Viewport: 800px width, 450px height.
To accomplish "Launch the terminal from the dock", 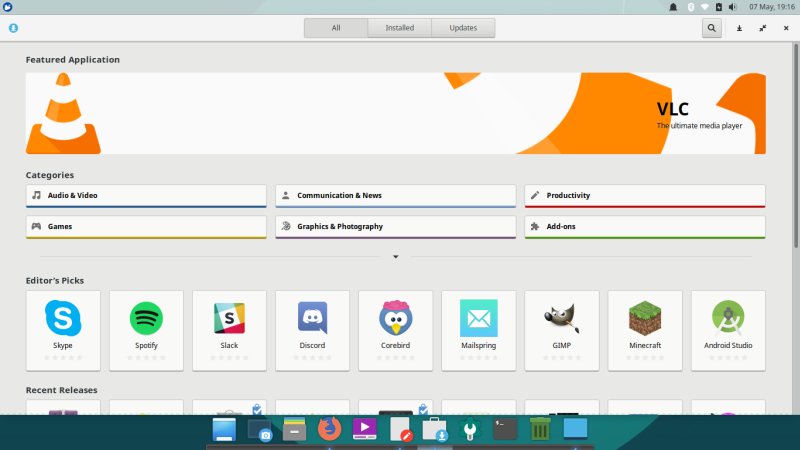I will 505,429.
